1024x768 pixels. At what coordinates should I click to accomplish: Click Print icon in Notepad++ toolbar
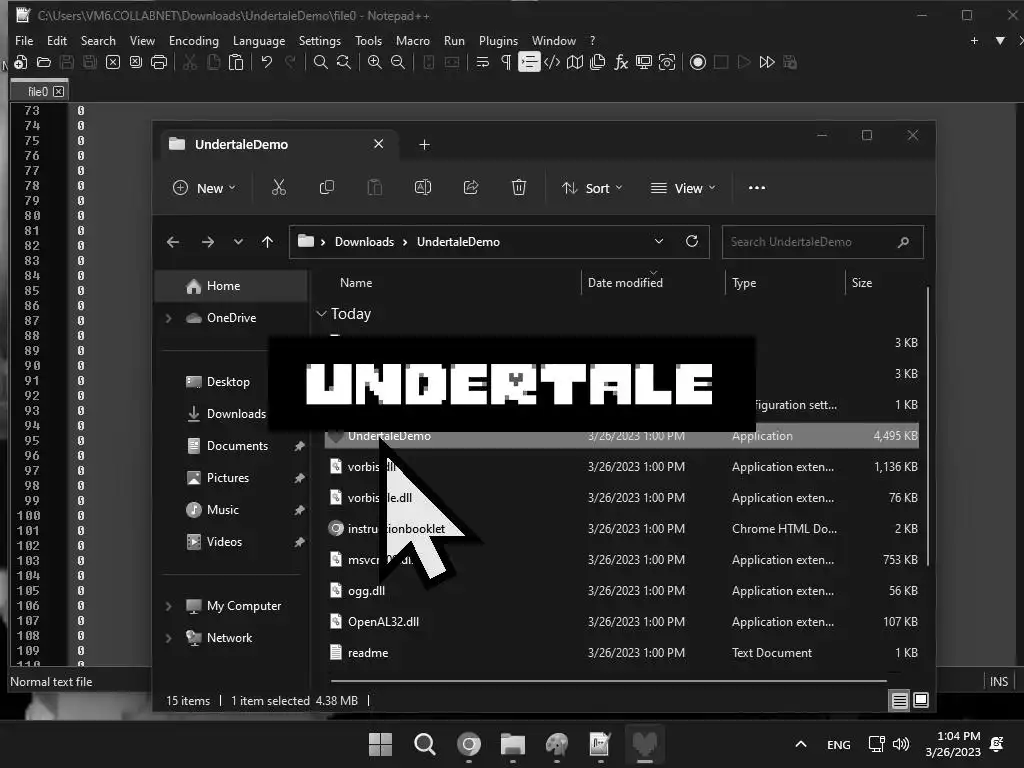(159, 63)
